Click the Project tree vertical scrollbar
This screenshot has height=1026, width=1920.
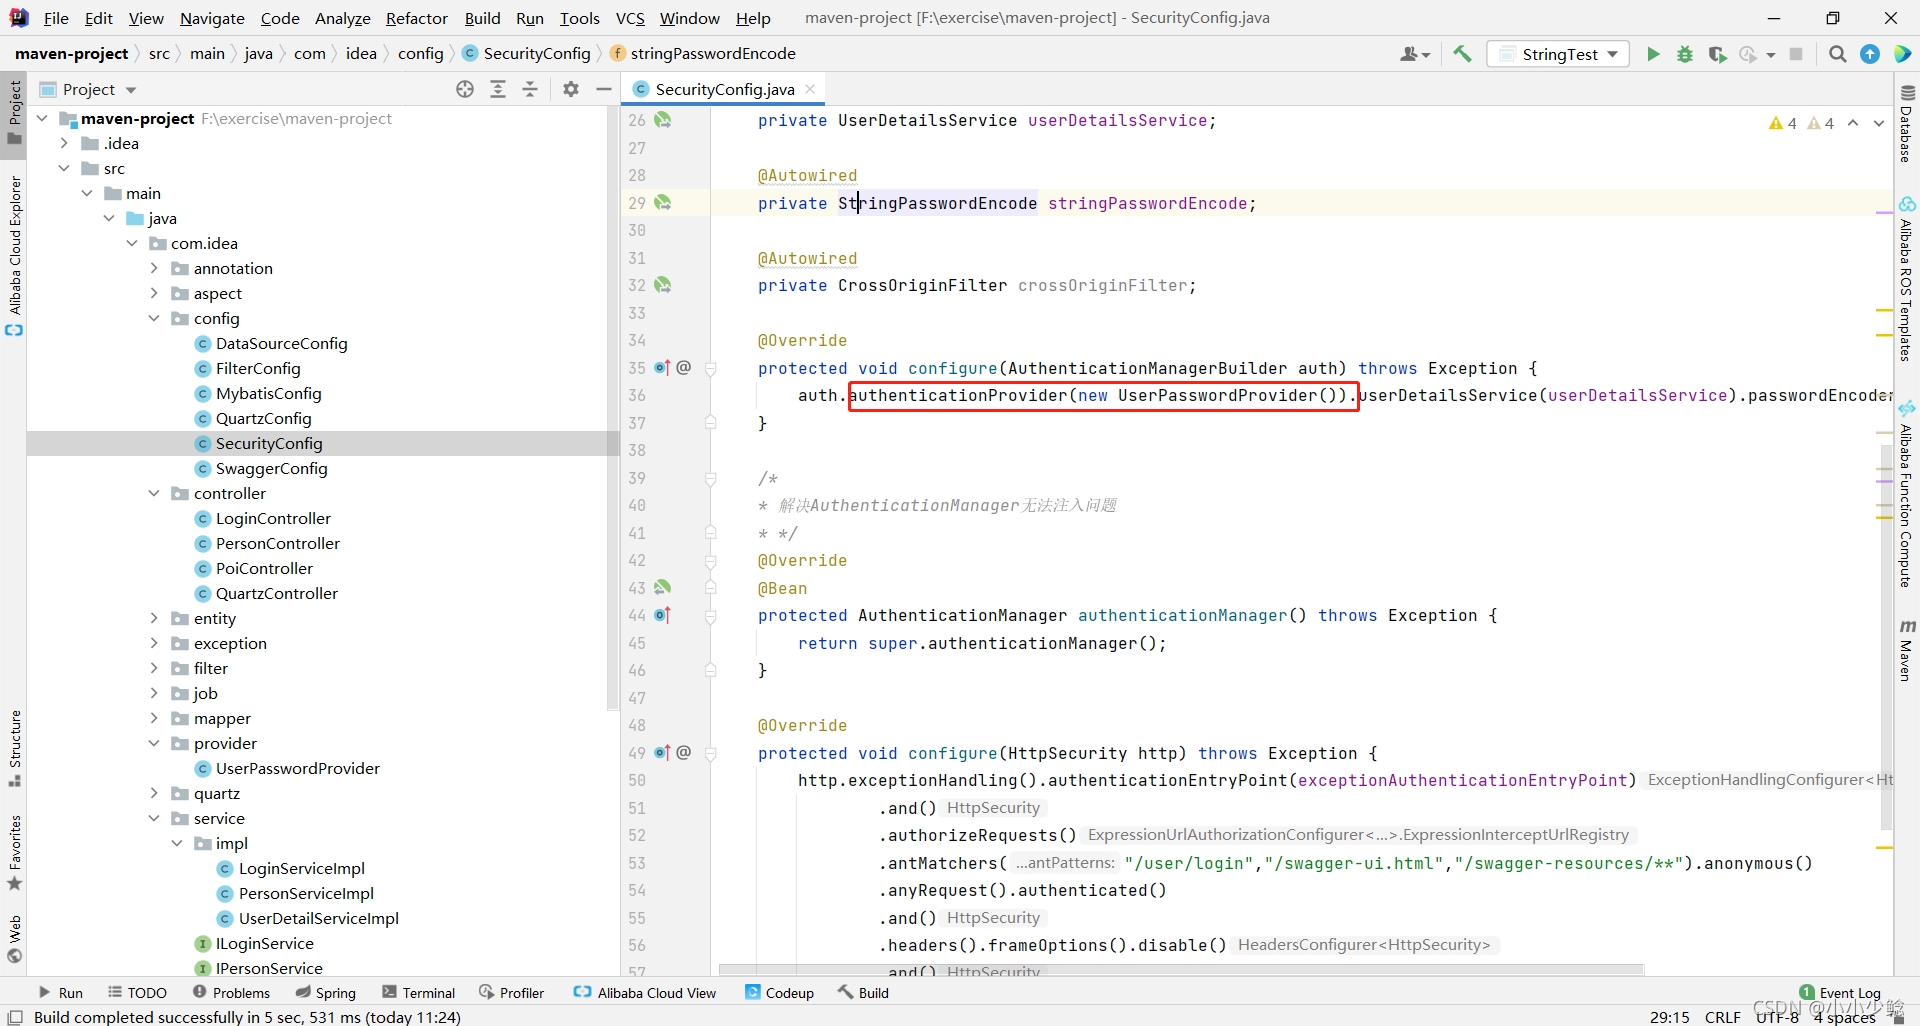[x=613, y=408]
